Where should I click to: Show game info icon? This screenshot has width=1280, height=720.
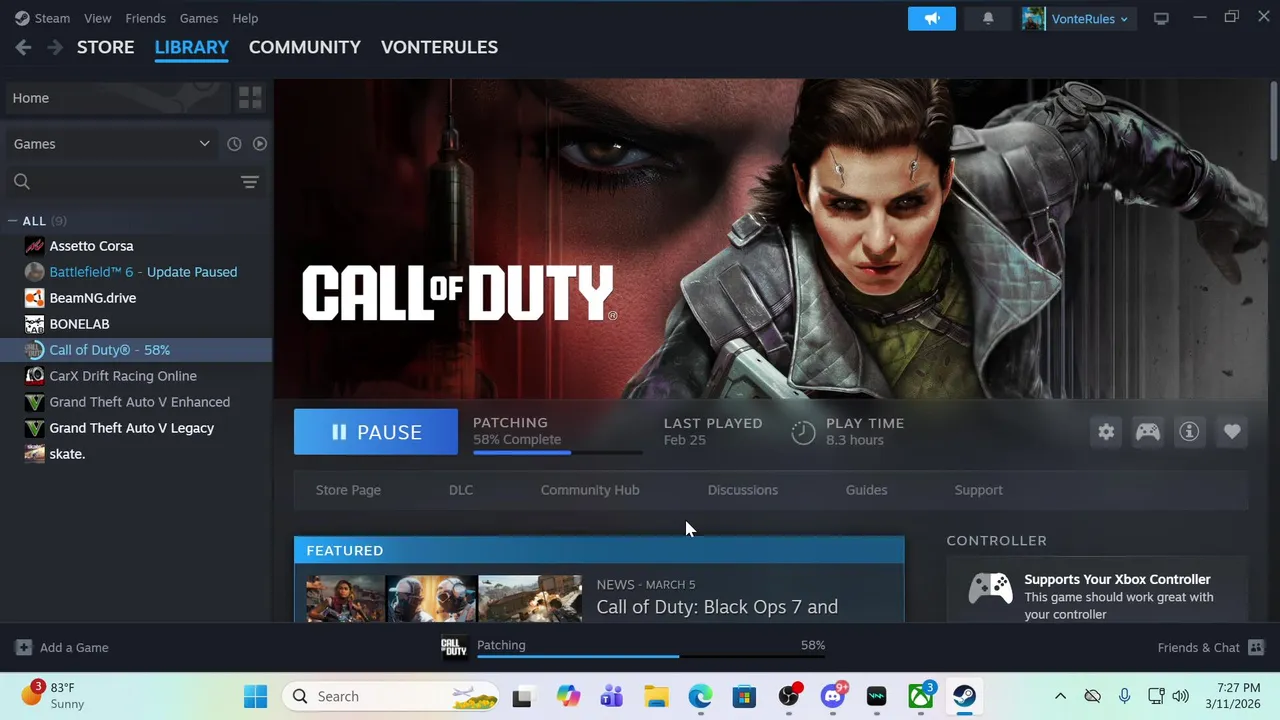point(1189,432)
